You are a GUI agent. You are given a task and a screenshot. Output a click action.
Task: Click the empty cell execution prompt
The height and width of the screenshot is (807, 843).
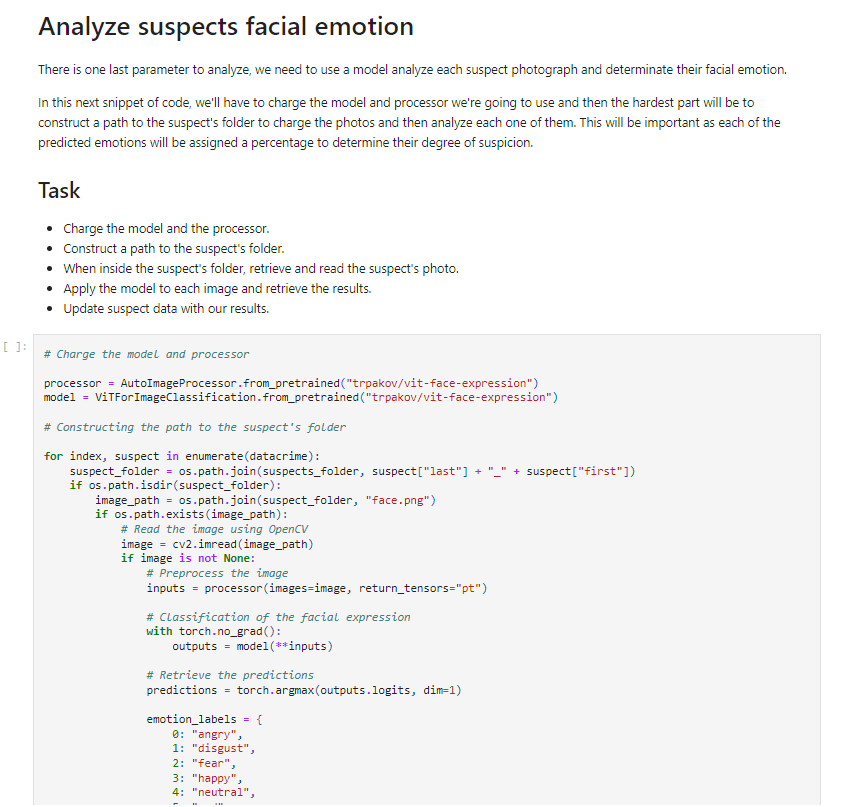[15, 347]
